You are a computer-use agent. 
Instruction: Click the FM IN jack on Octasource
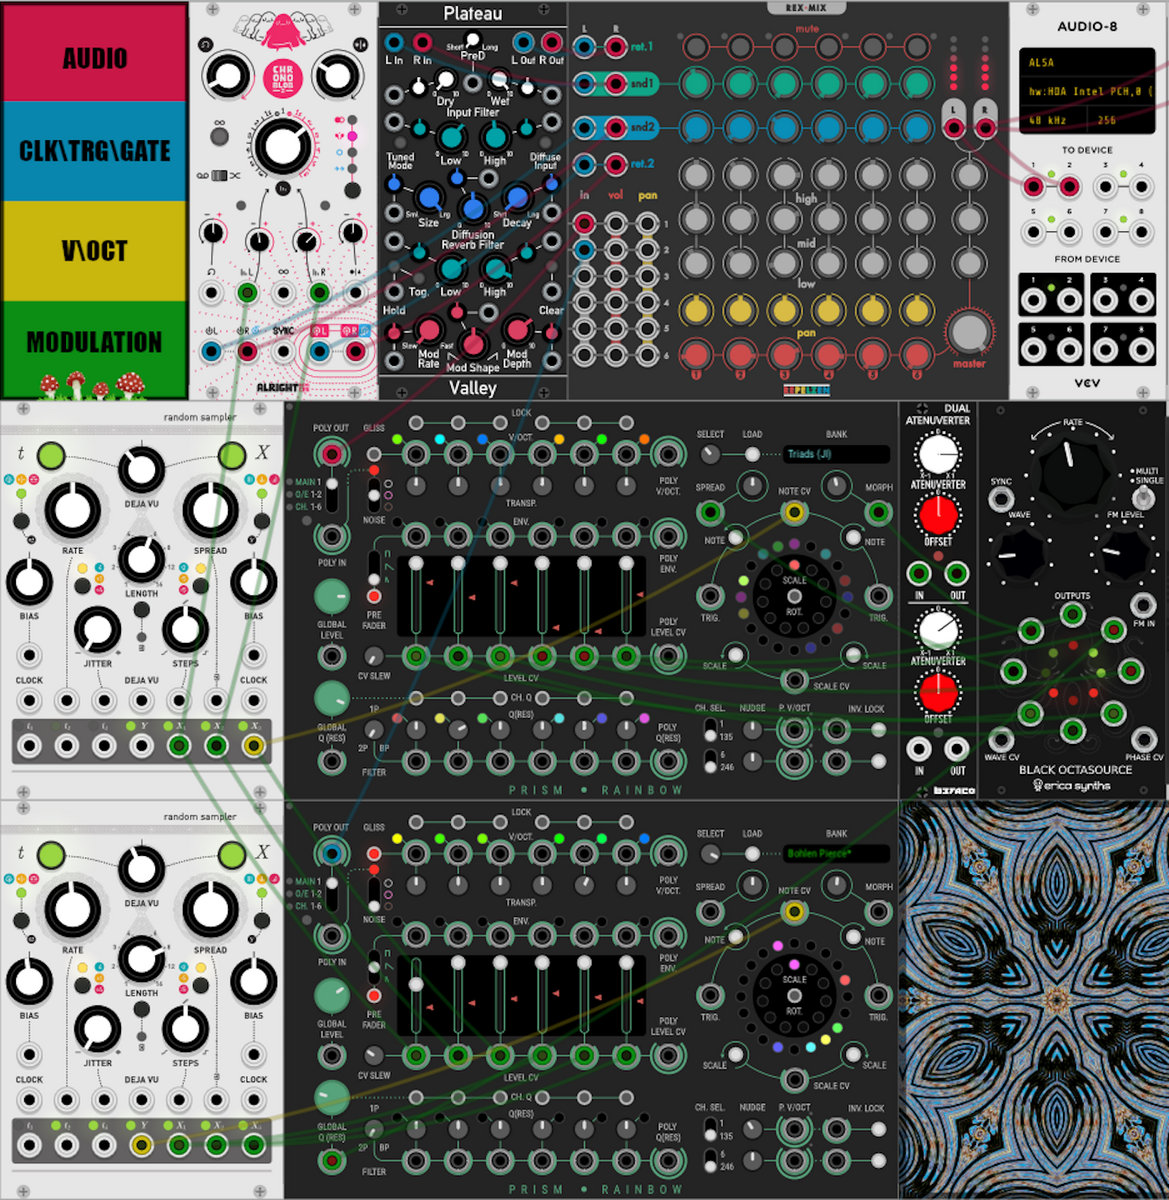(1143, 604)
